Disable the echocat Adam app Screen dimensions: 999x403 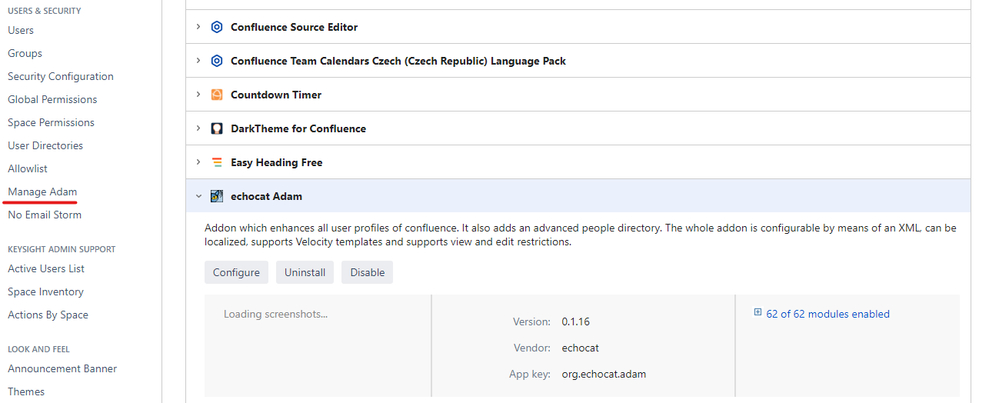tap(367, 272)
